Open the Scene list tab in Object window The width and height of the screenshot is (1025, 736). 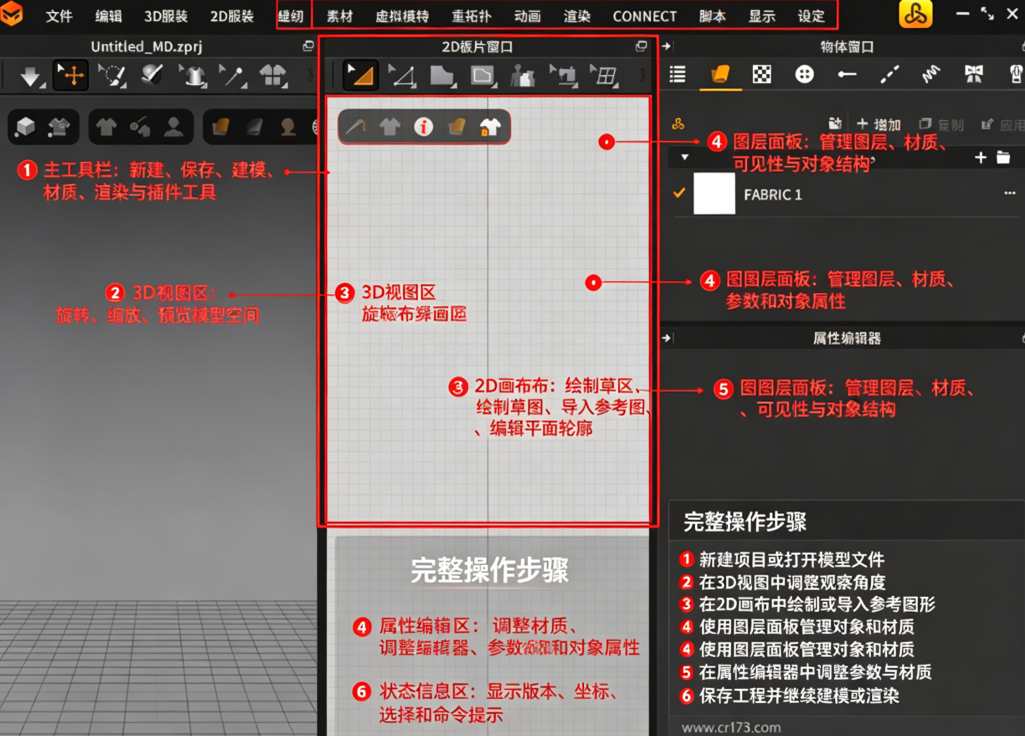point(678,75)
